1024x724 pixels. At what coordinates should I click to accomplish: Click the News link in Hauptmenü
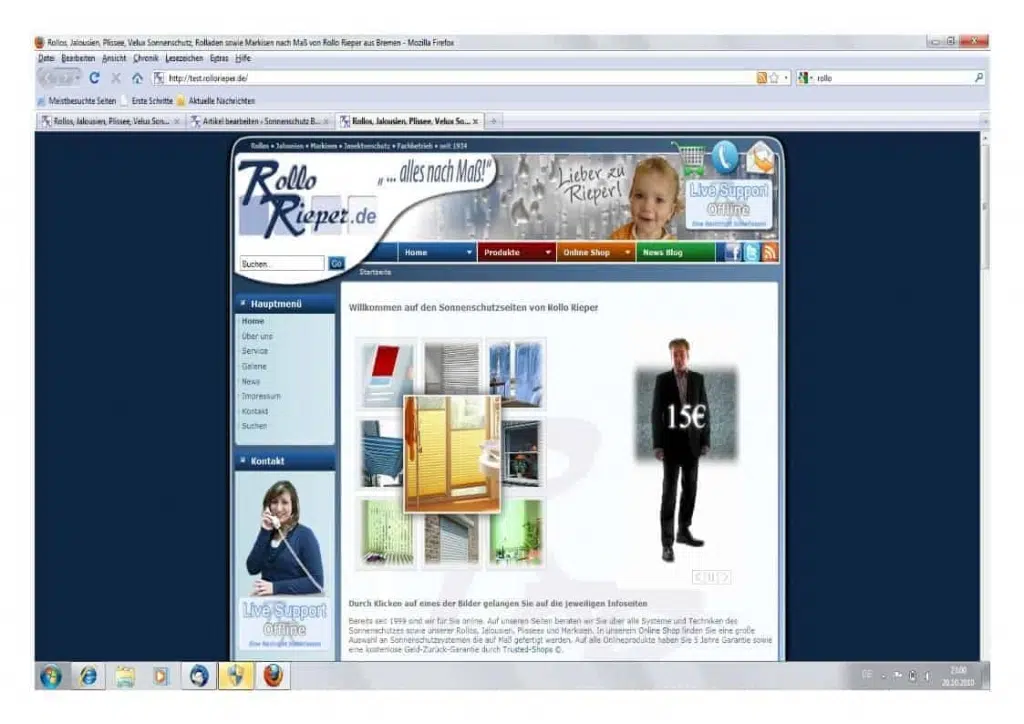[251, 381]
